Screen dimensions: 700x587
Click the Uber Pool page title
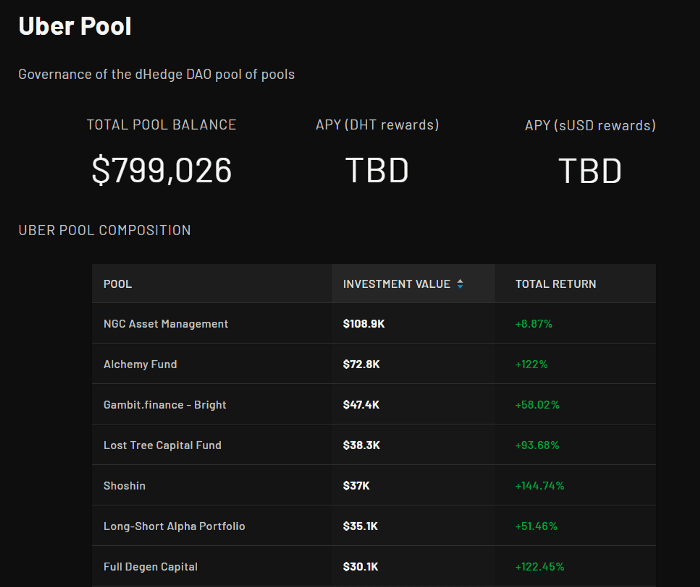[75, 26]
